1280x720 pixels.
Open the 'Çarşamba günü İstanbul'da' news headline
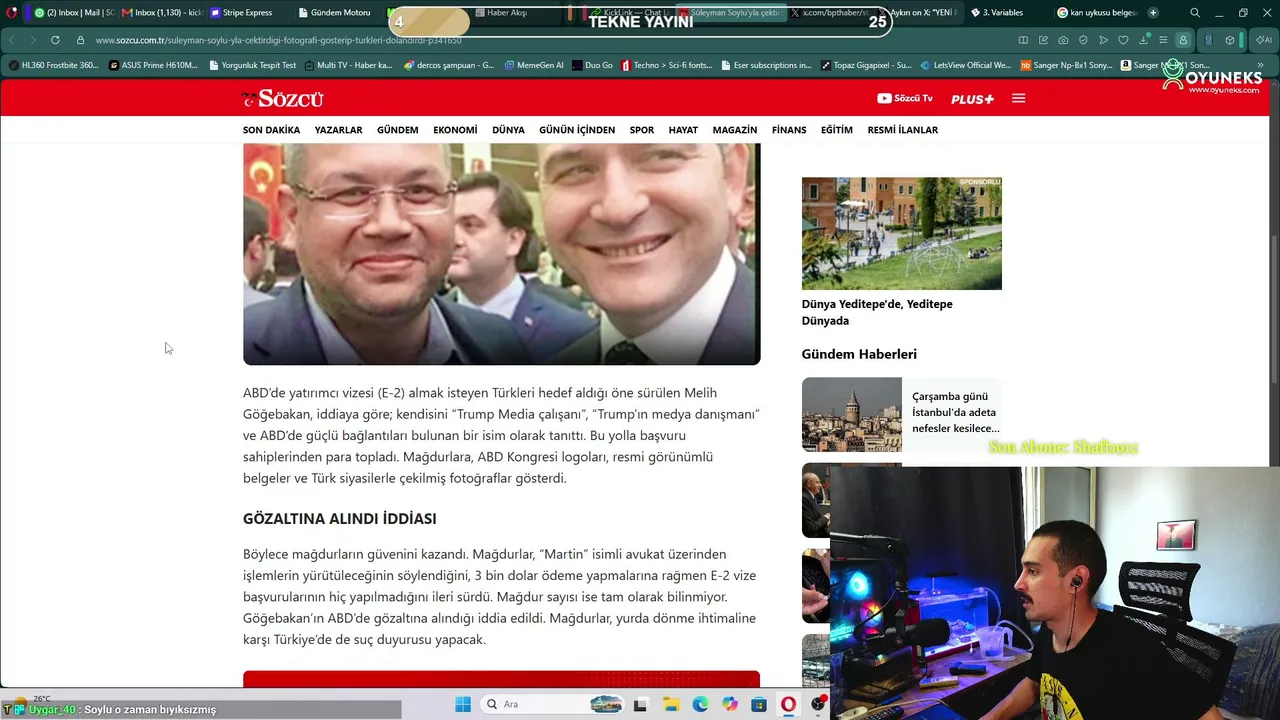[956, 412]
